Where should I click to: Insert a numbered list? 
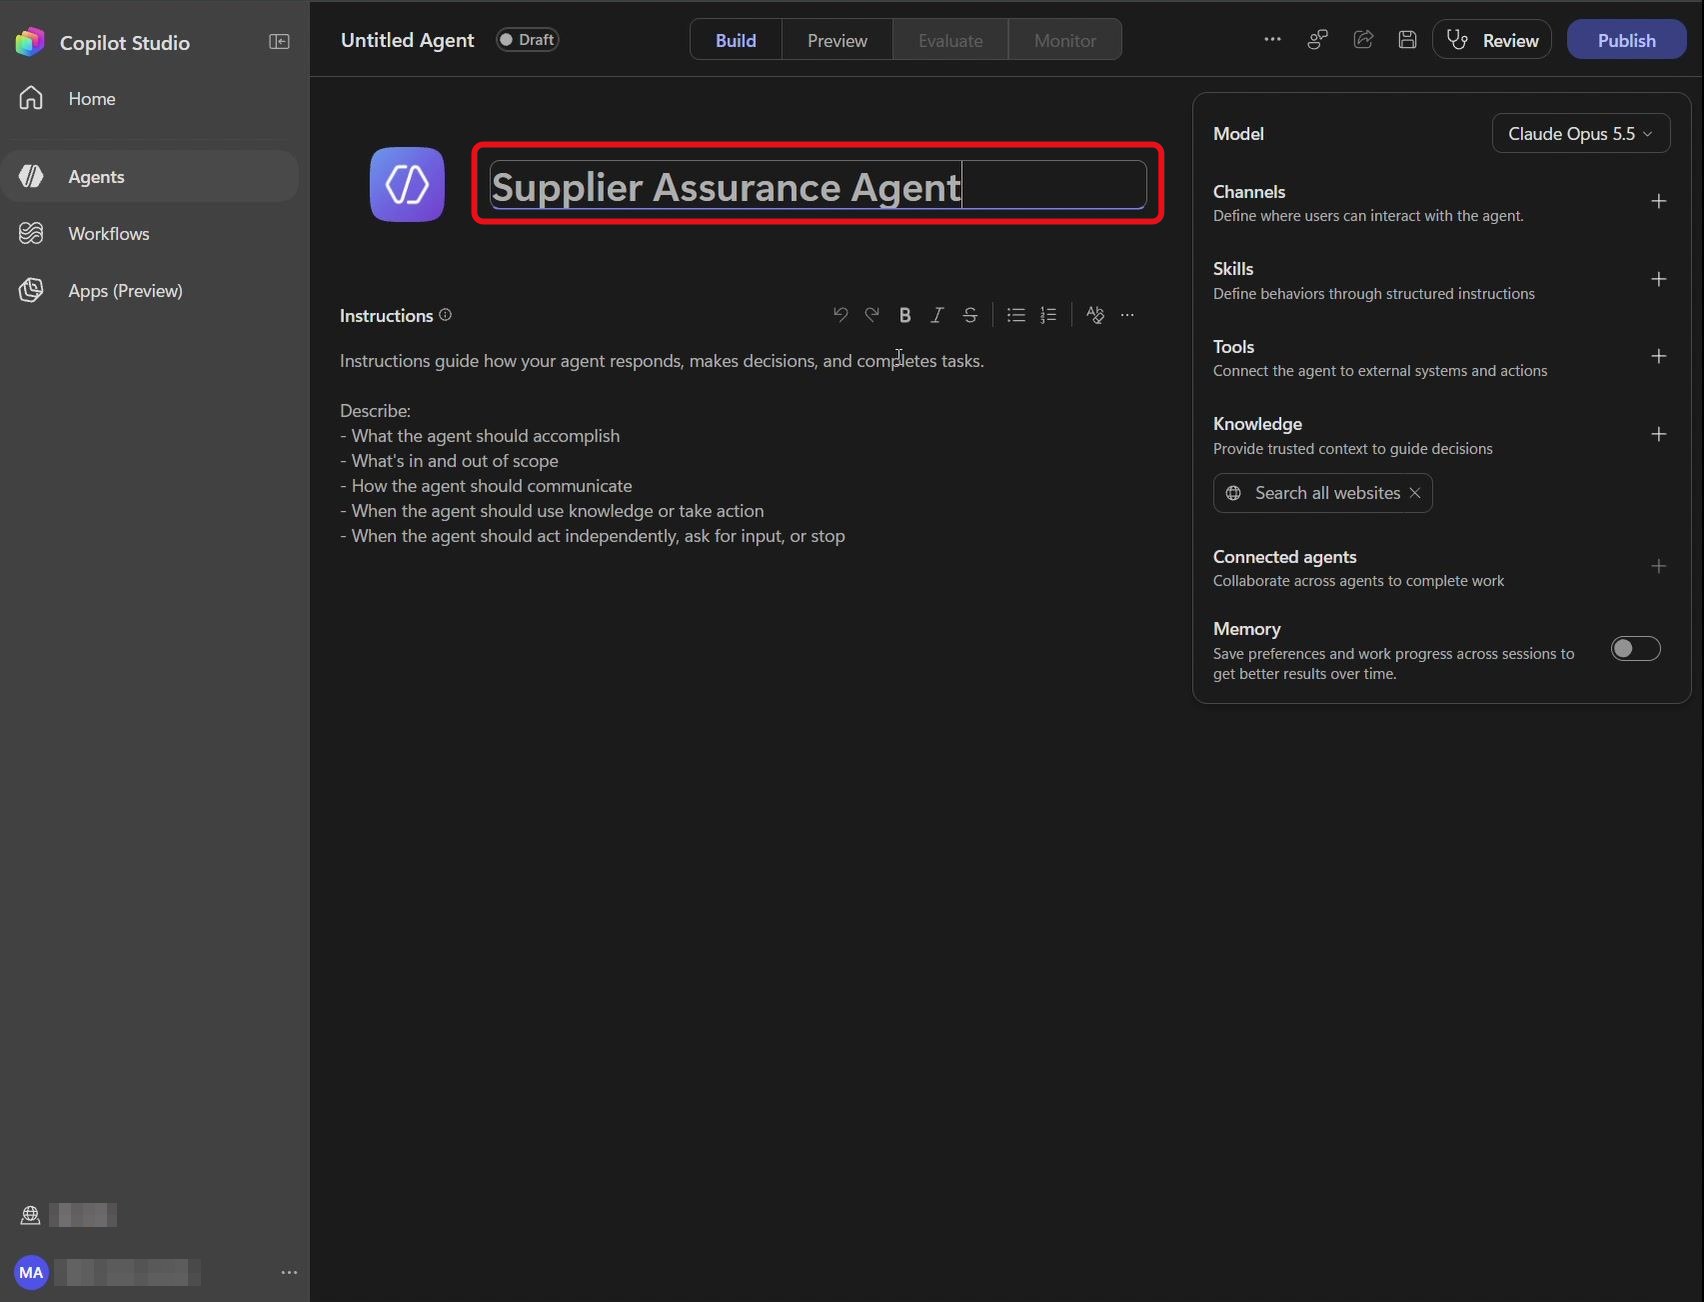[1048, 315]
